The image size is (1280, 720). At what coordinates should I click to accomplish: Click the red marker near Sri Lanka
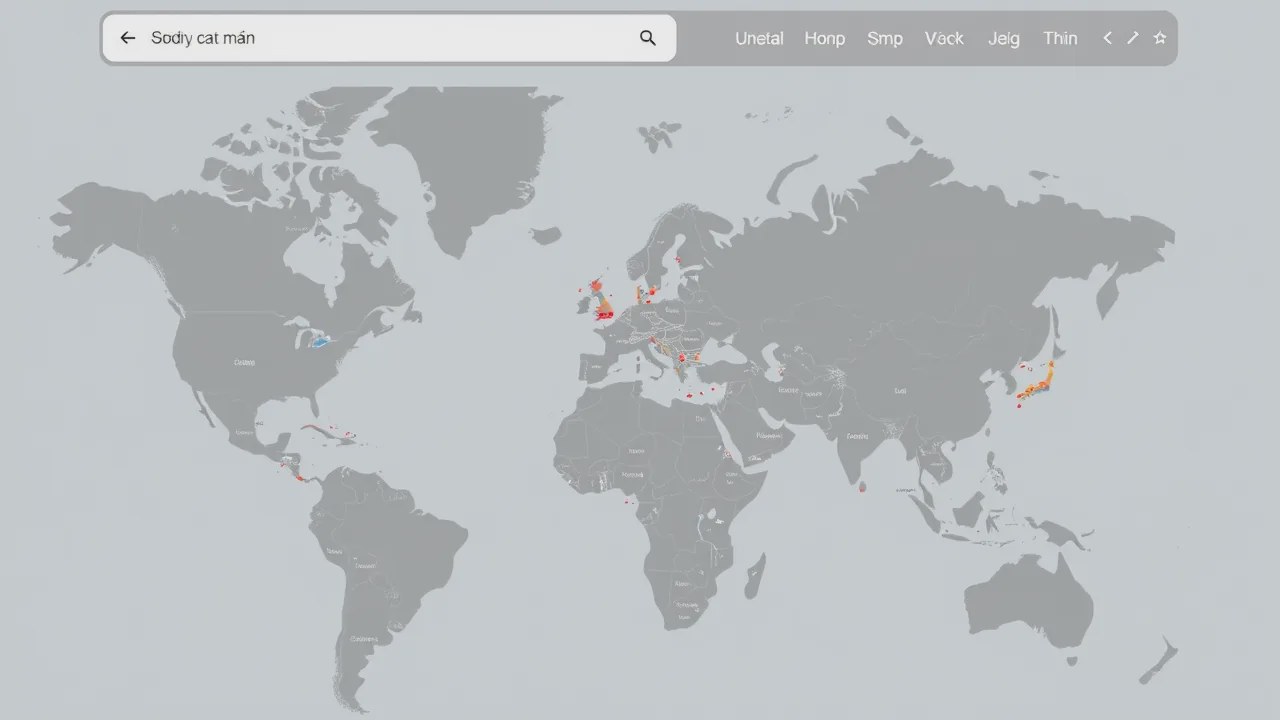(862, 488)
